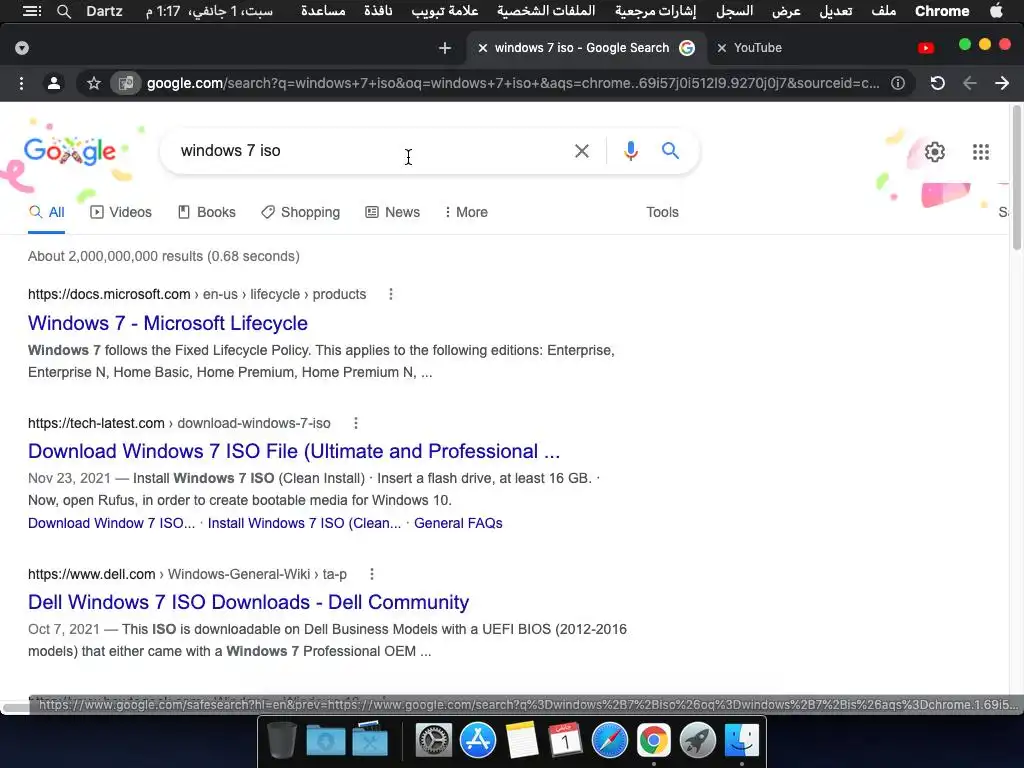
Task: Run search with the blue magnifier icon
Action: (670, 151)
